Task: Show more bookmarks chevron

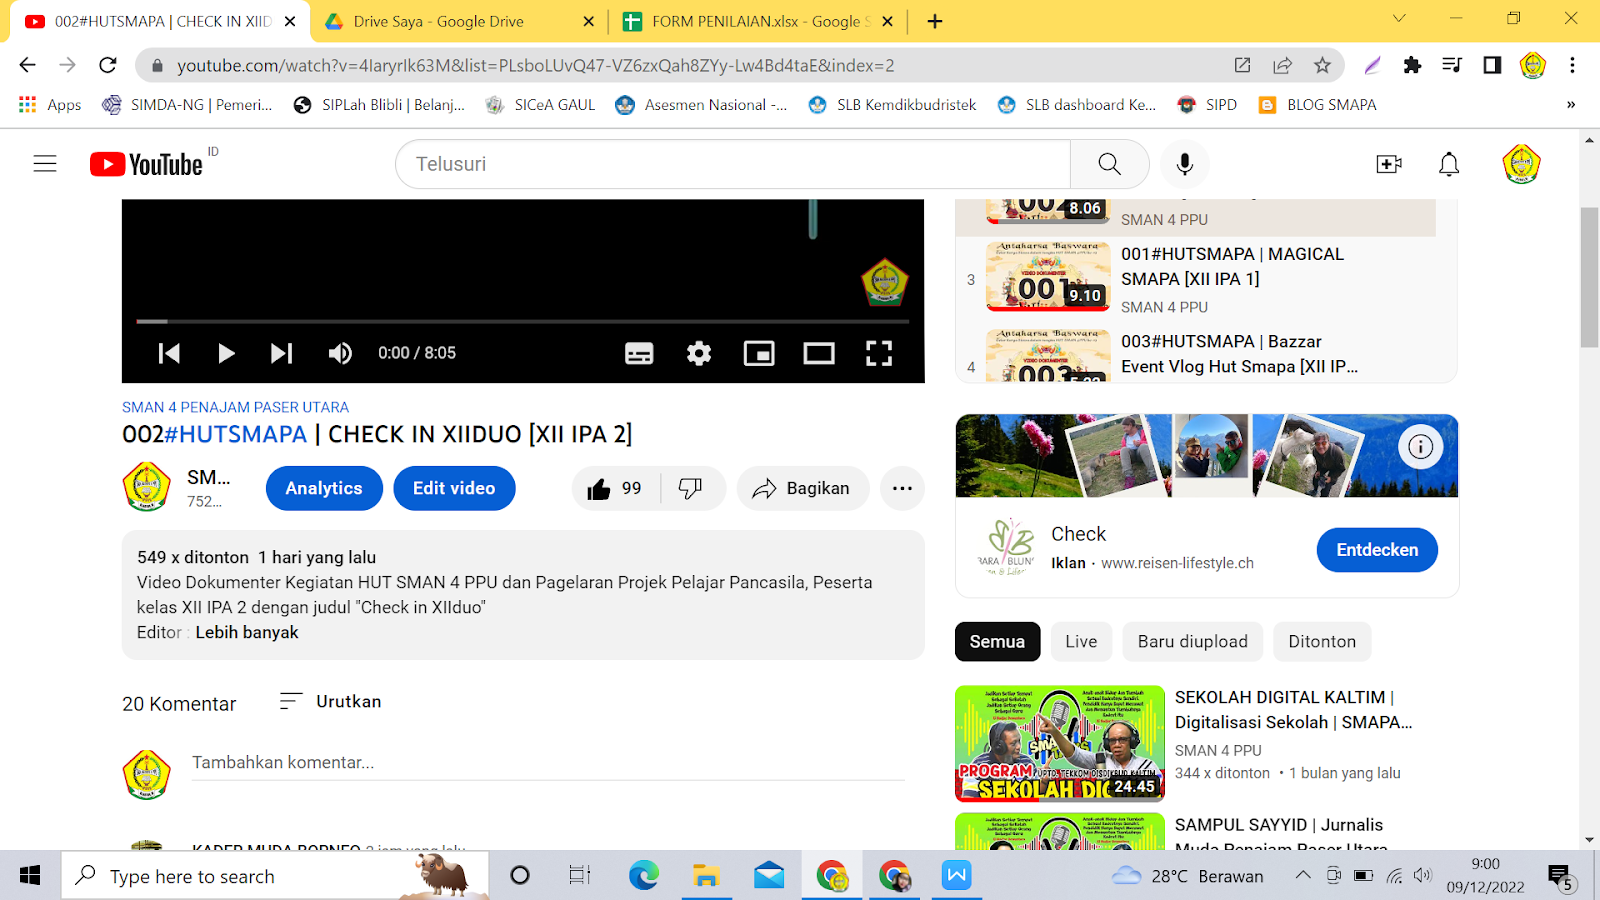Action: tap(1571, 104)
